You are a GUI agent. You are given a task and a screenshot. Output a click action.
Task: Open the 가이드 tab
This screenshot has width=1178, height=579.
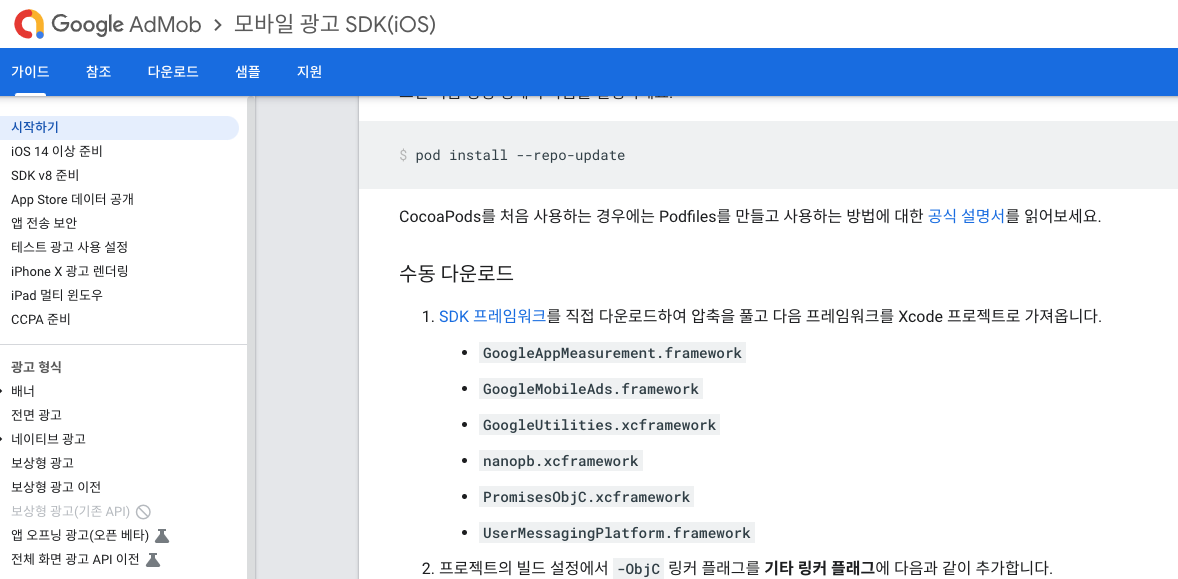pos(30,72)
